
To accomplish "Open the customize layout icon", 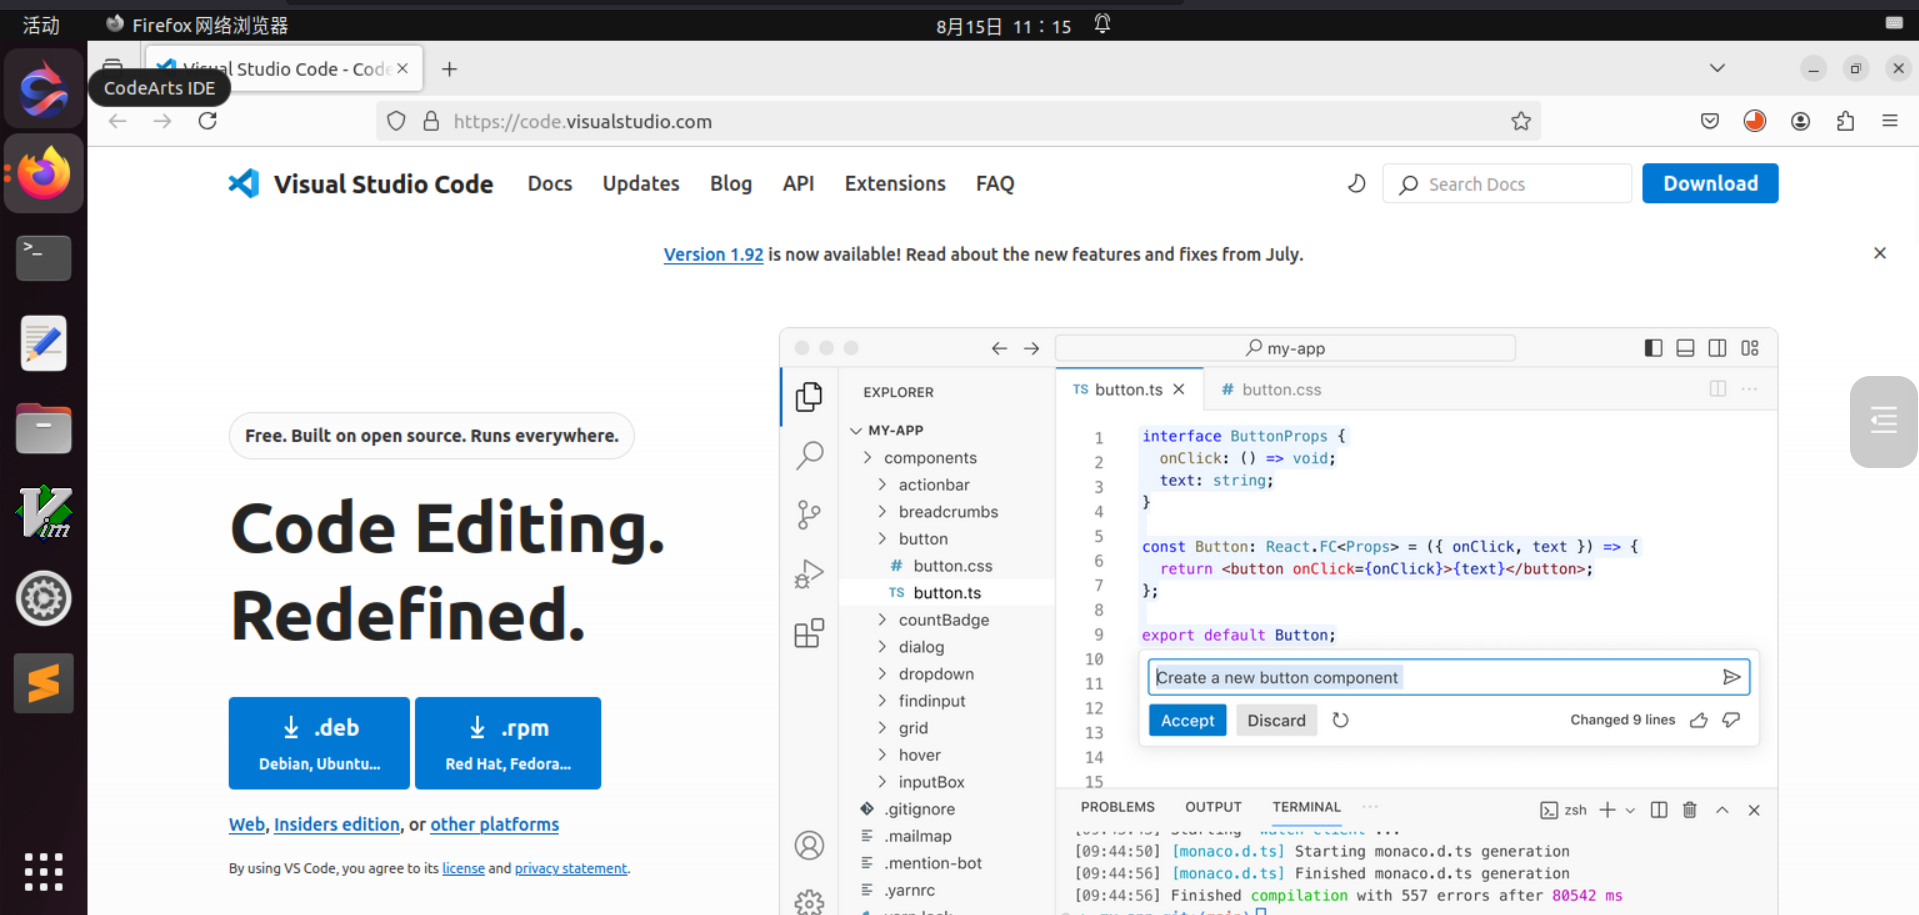I will [x=1750, y=348].
